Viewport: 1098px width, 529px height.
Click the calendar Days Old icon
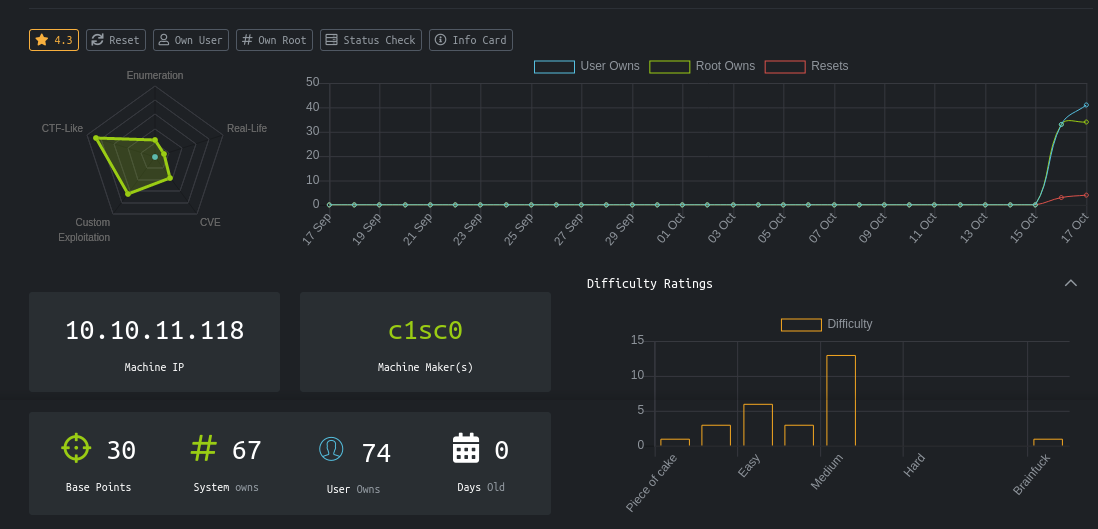pyautogui.click(x=466, y=448)
